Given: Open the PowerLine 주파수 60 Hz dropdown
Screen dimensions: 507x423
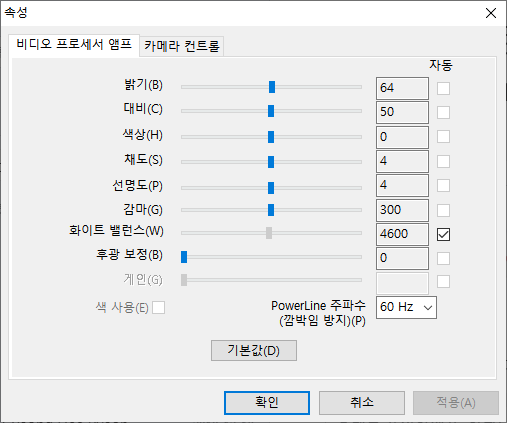Looking at the screenshot, I should click(406, 307).
